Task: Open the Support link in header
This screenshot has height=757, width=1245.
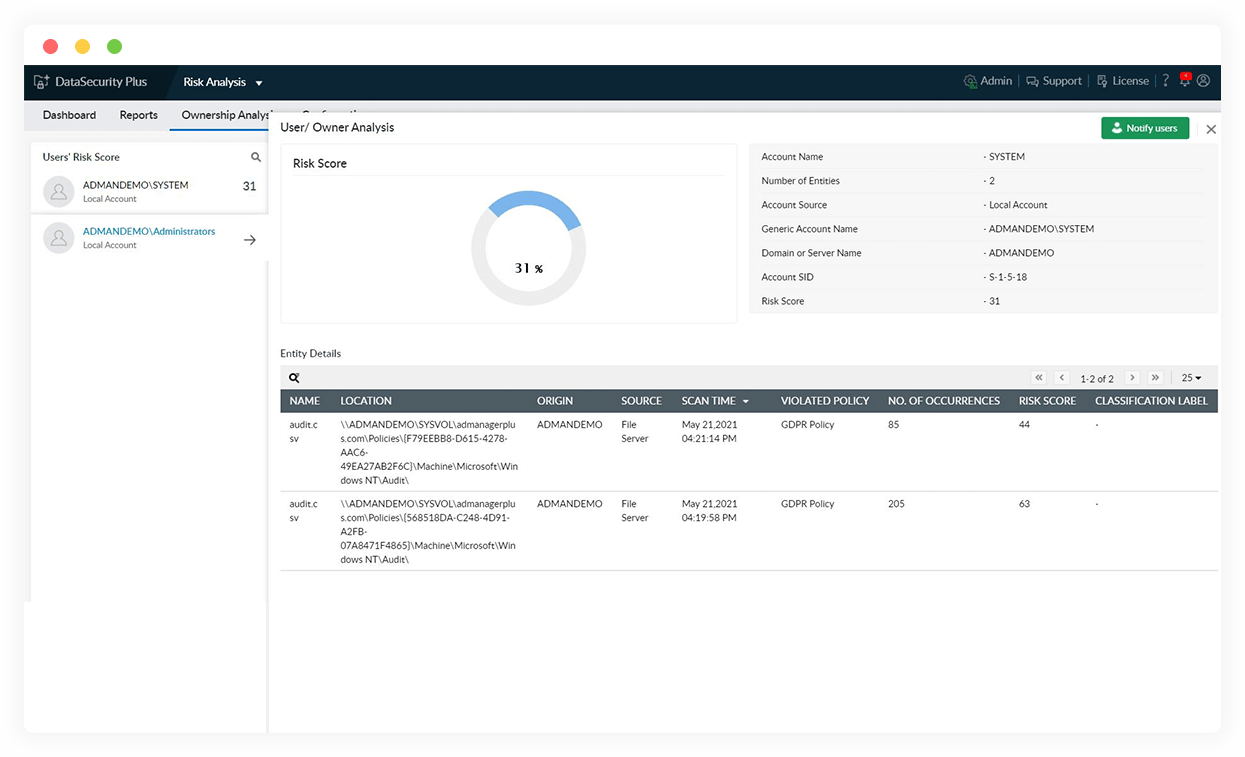Action: click(1054, 81)
